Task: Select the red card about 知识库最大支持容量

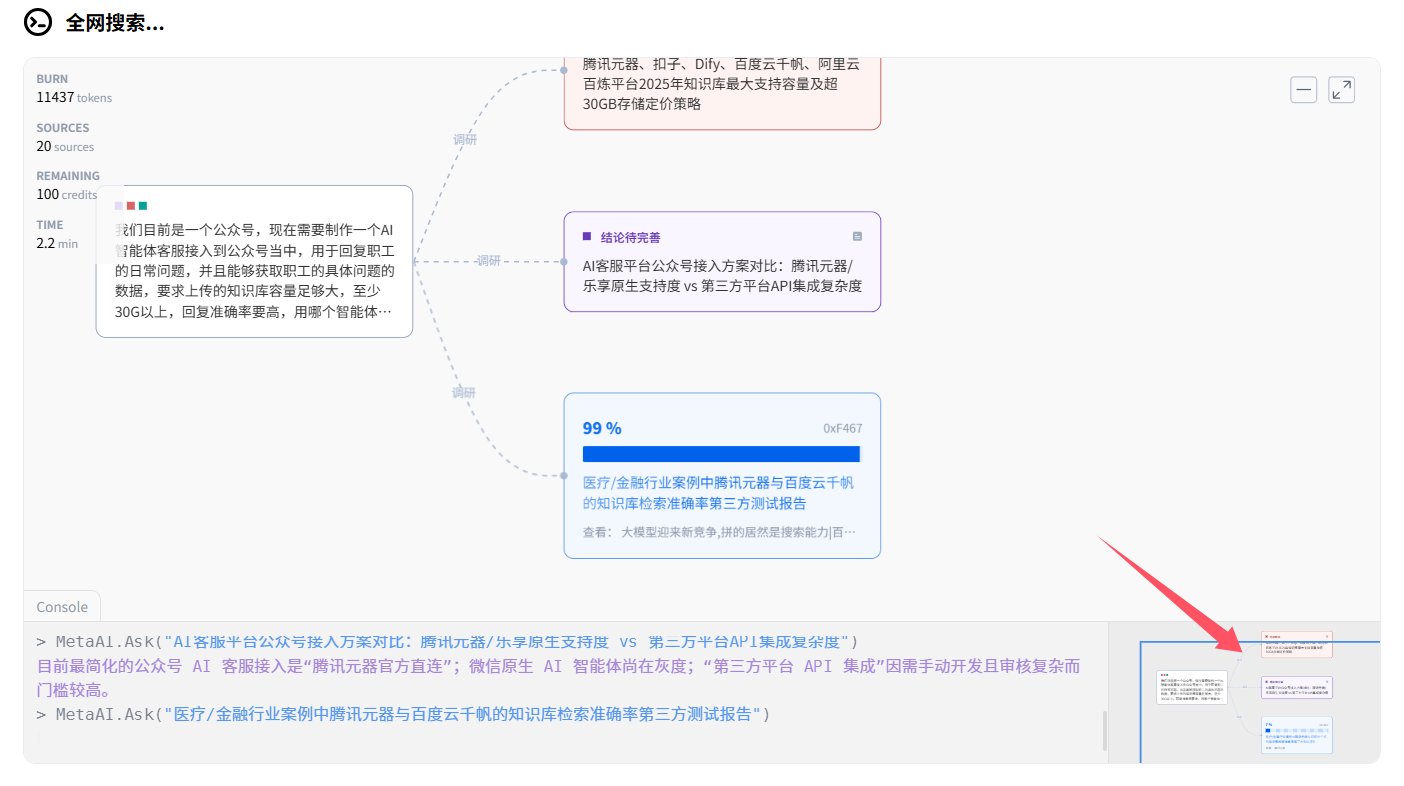Action: (721, 84)
